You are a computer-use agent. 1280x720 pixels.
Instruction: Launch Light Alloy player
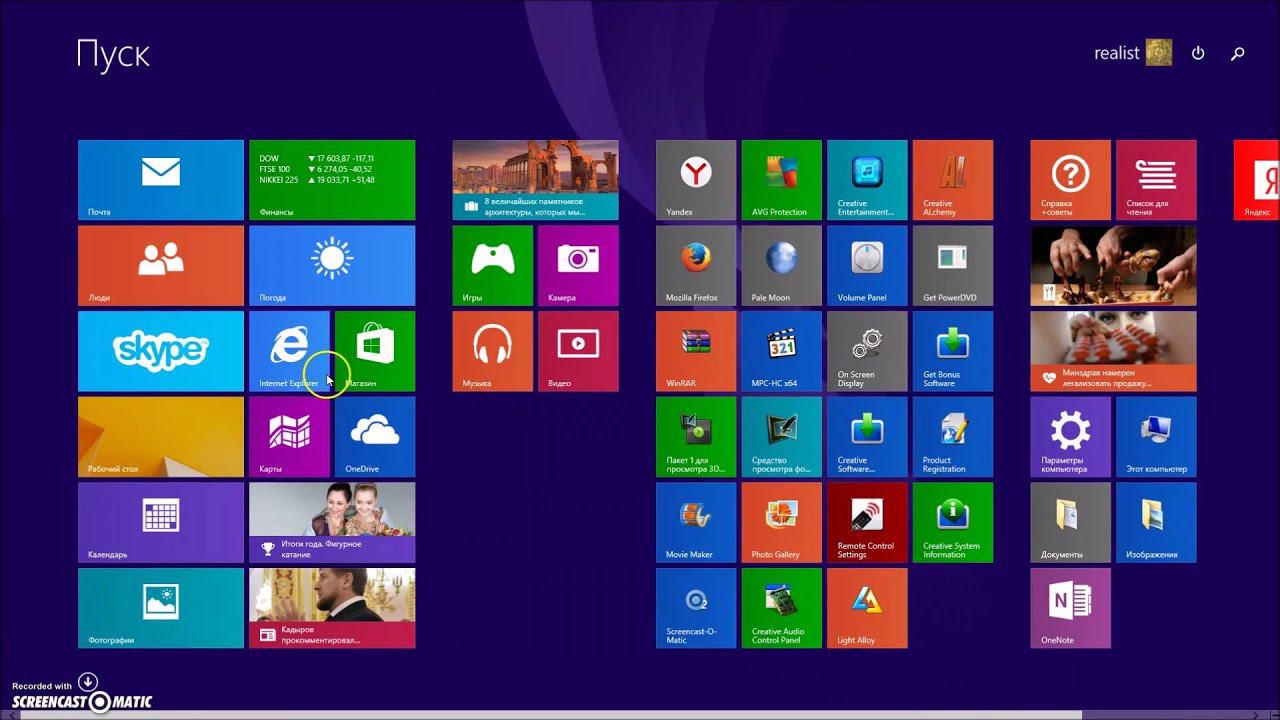tap(867, 608)
